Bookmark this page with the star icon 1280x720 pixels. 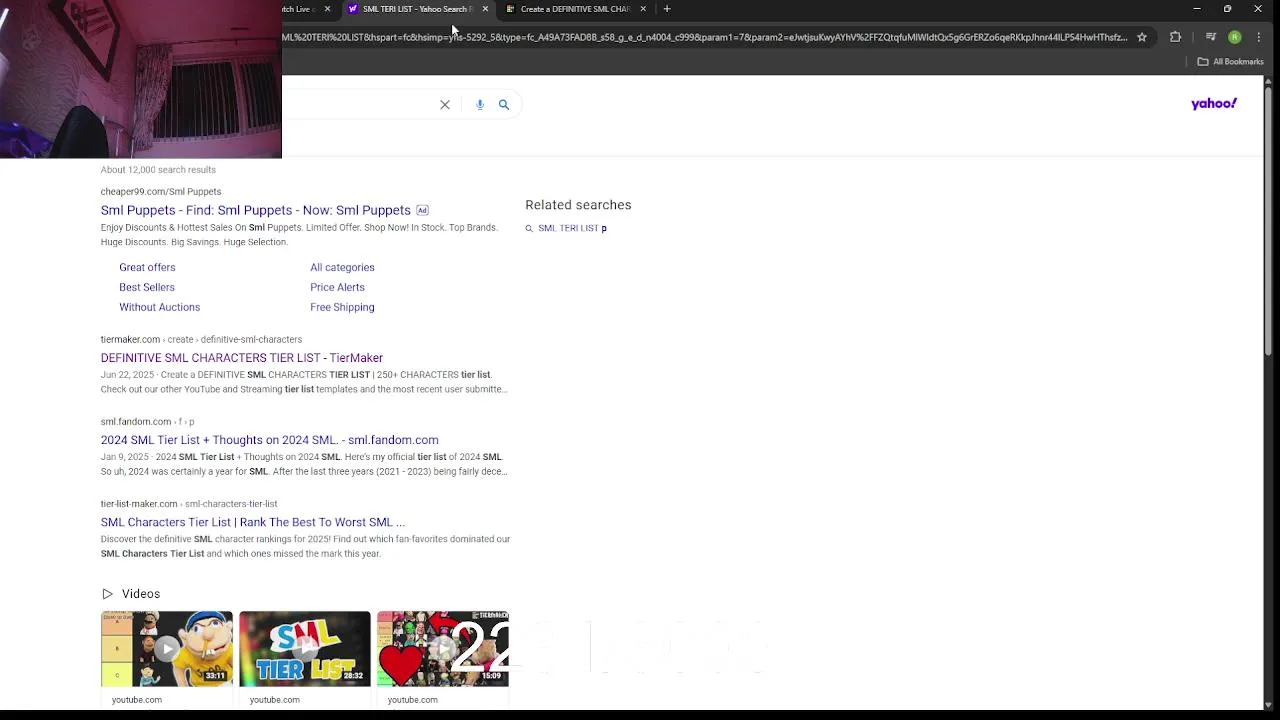tap(1142, 37)
